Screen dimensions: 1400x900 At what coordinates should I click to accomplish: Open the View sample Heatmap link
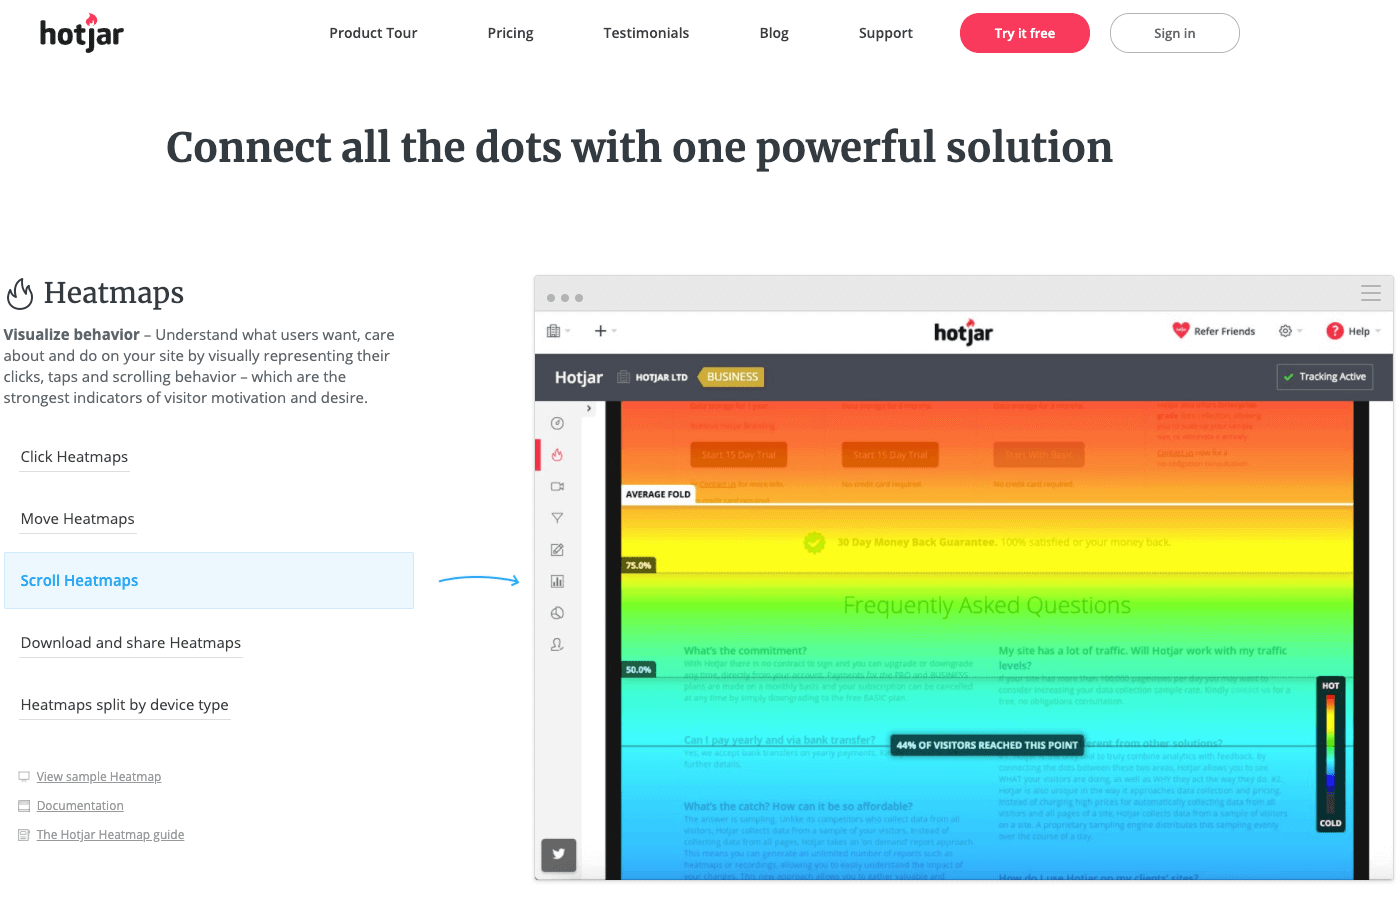(99, 777)
